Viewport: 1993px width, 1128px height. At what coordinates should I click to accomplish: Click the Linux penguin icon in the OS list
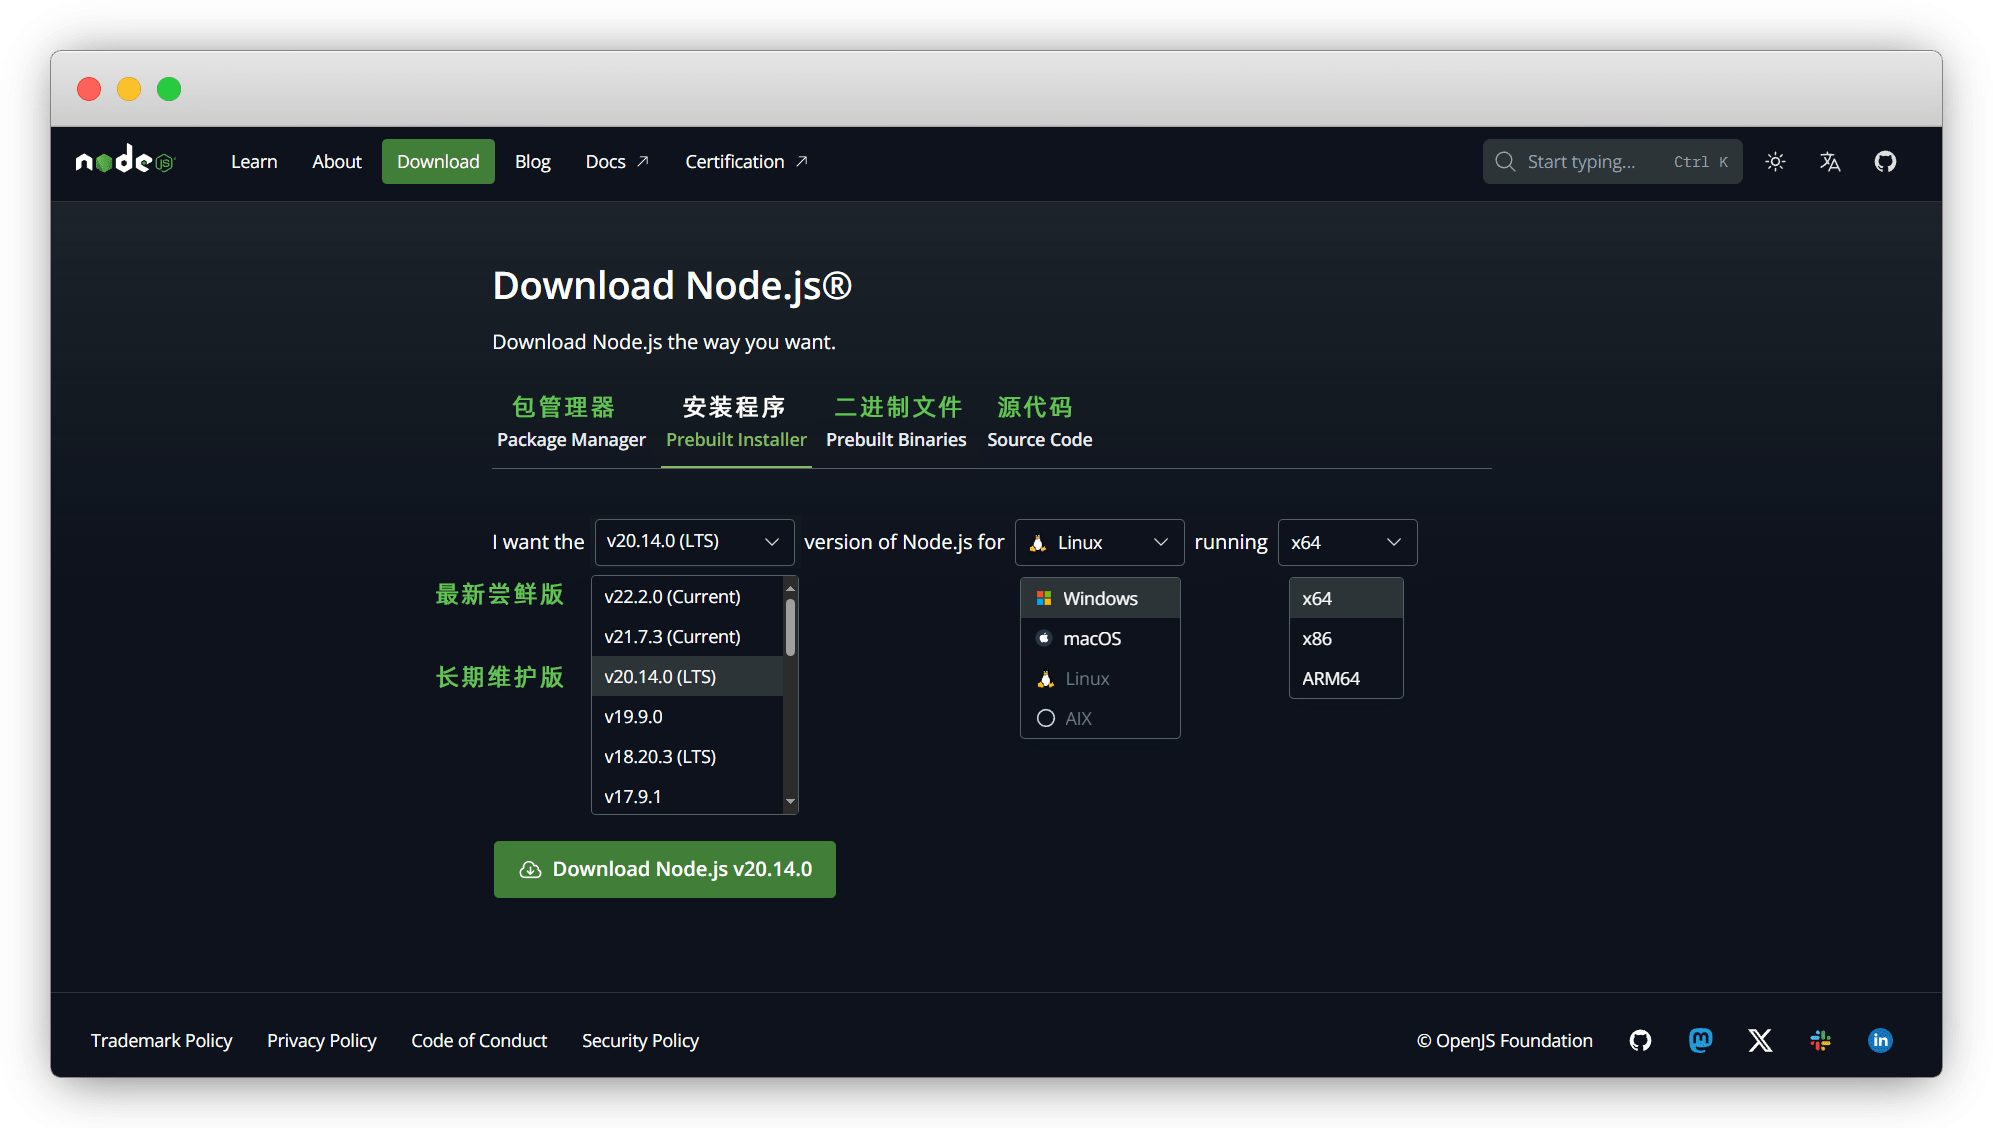pyautogui.click(x=1045, y=678)
